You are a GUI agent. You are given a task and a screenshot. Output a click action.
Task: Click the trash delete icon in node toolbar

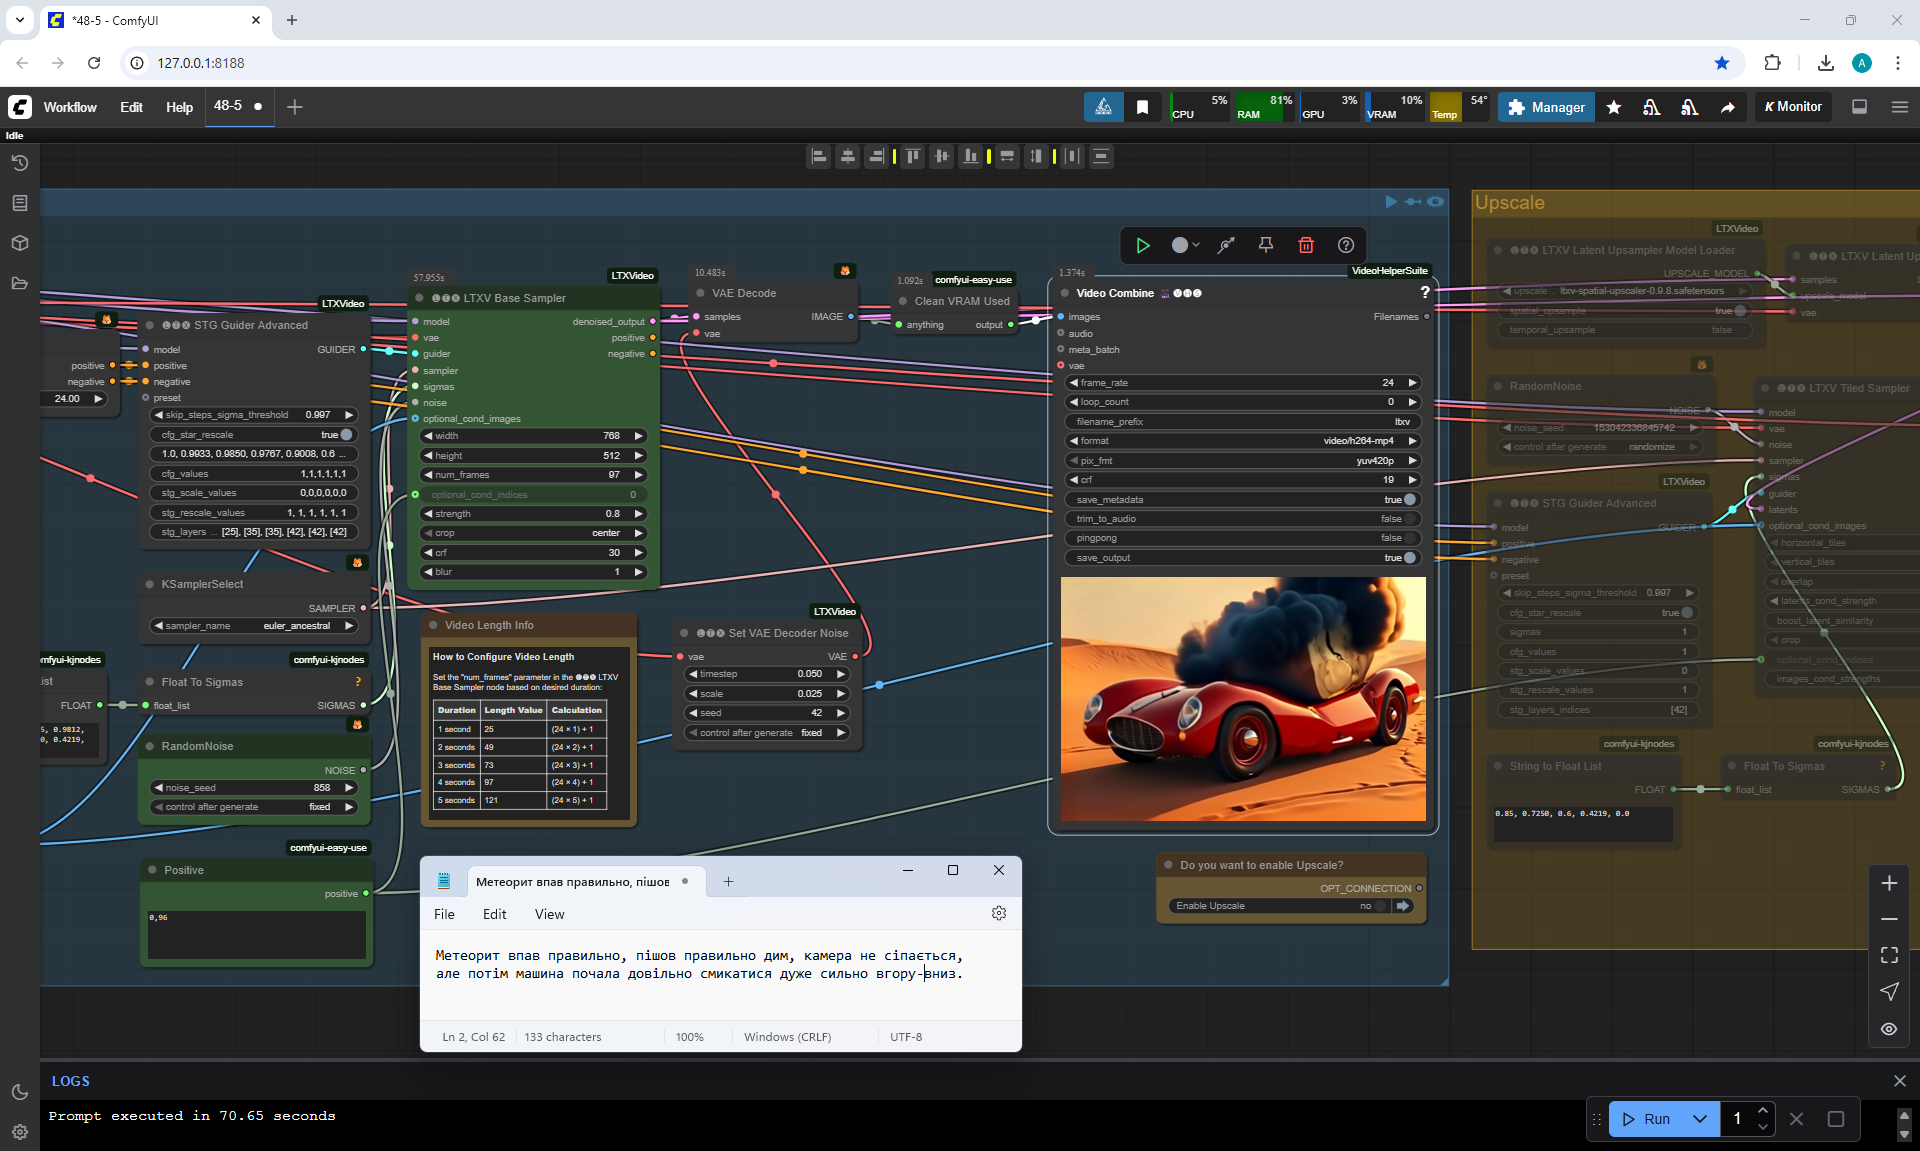point(1305,245)
